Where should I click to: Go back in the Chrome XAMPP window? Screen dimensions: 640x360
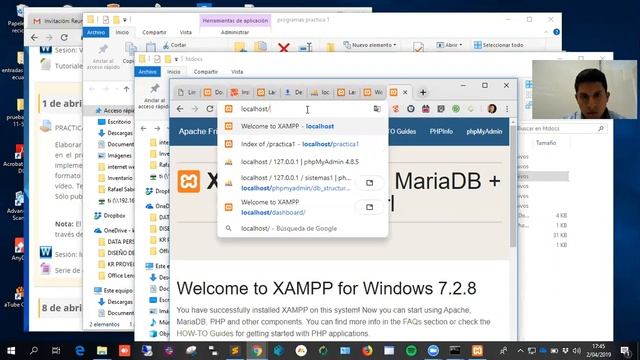180,109
